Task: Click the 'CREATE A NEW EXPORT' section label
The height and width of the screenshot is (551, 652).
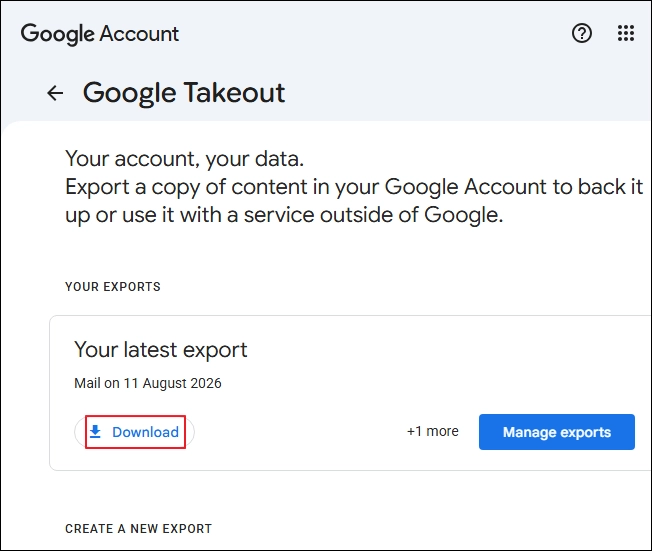Action: click(x=138, y=529)
